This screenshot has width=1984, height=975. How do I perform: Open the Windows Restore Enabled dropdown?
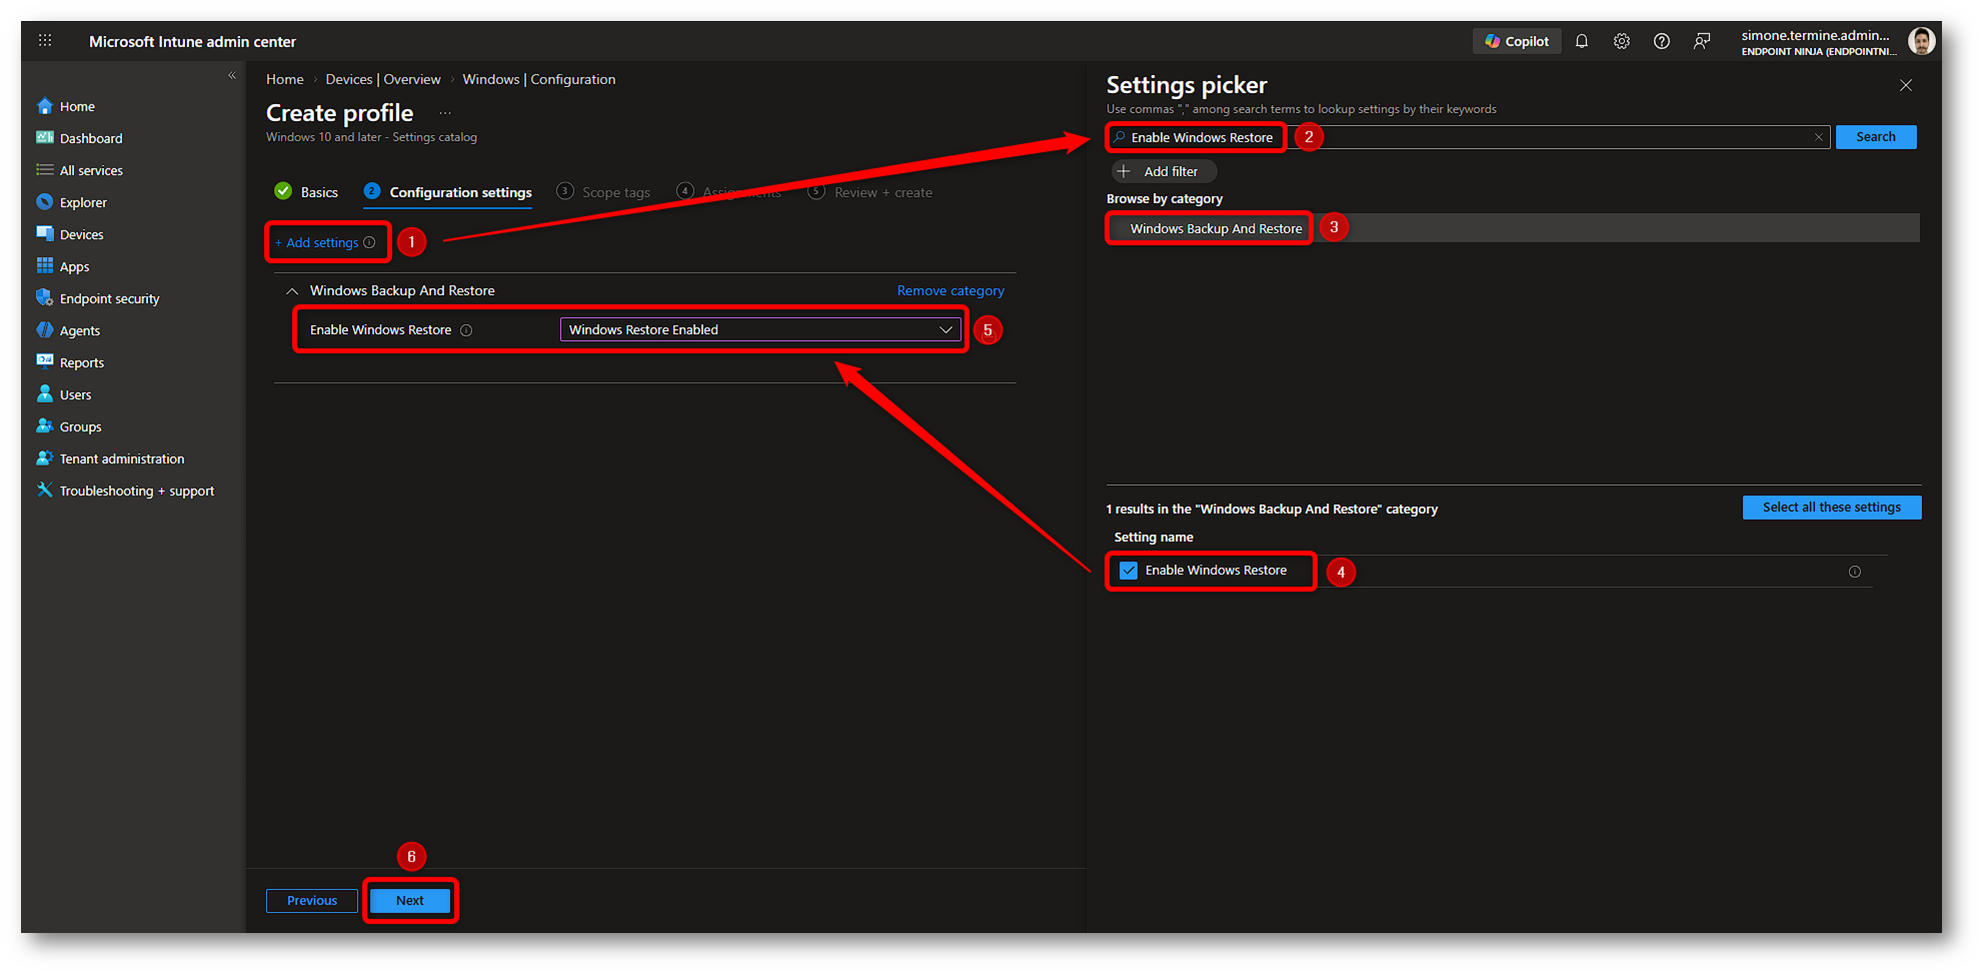pyautogui.click(x=760, y=329)
